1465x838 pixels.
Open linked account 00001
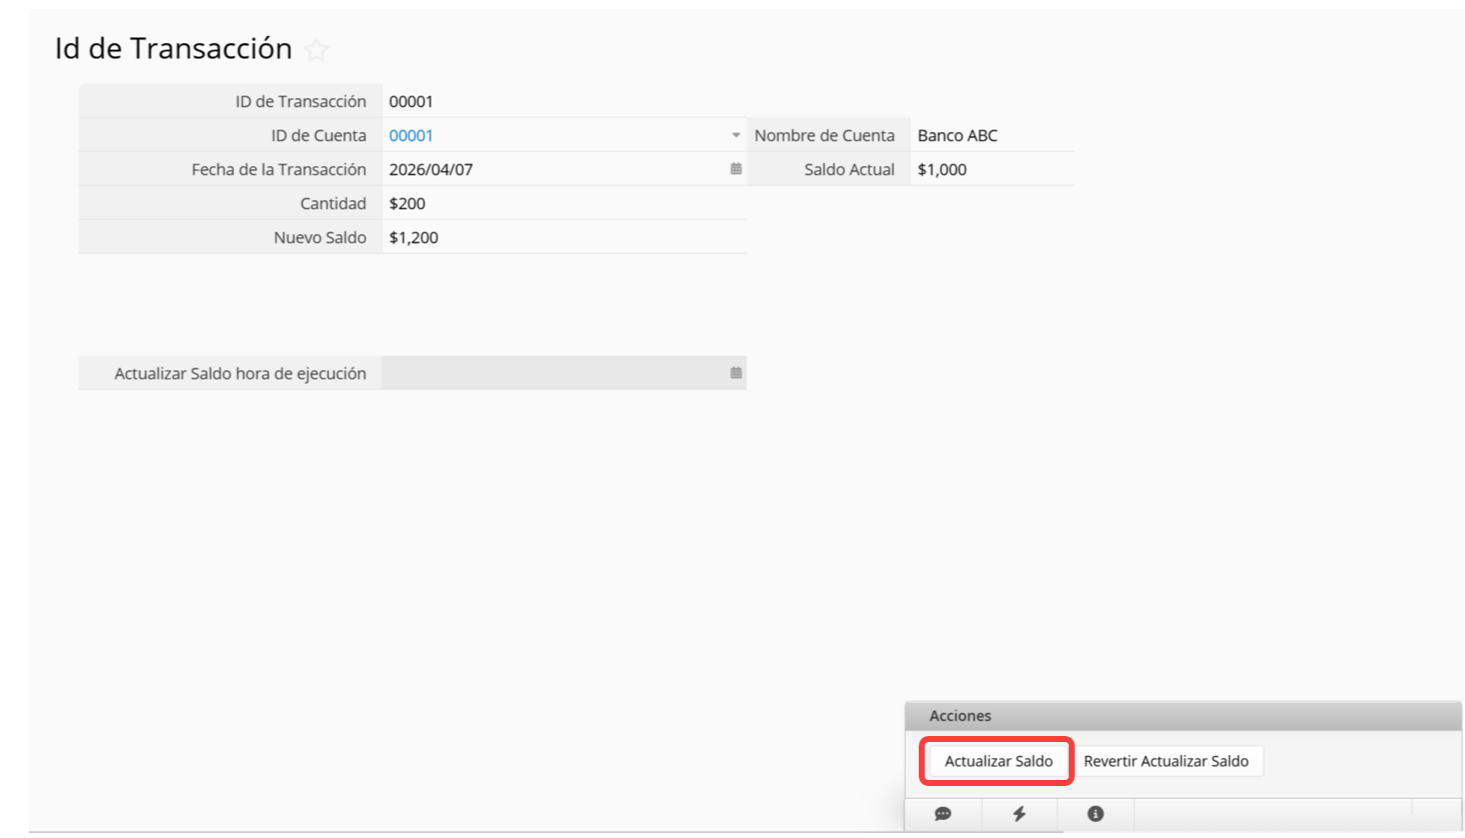point(411,135)
